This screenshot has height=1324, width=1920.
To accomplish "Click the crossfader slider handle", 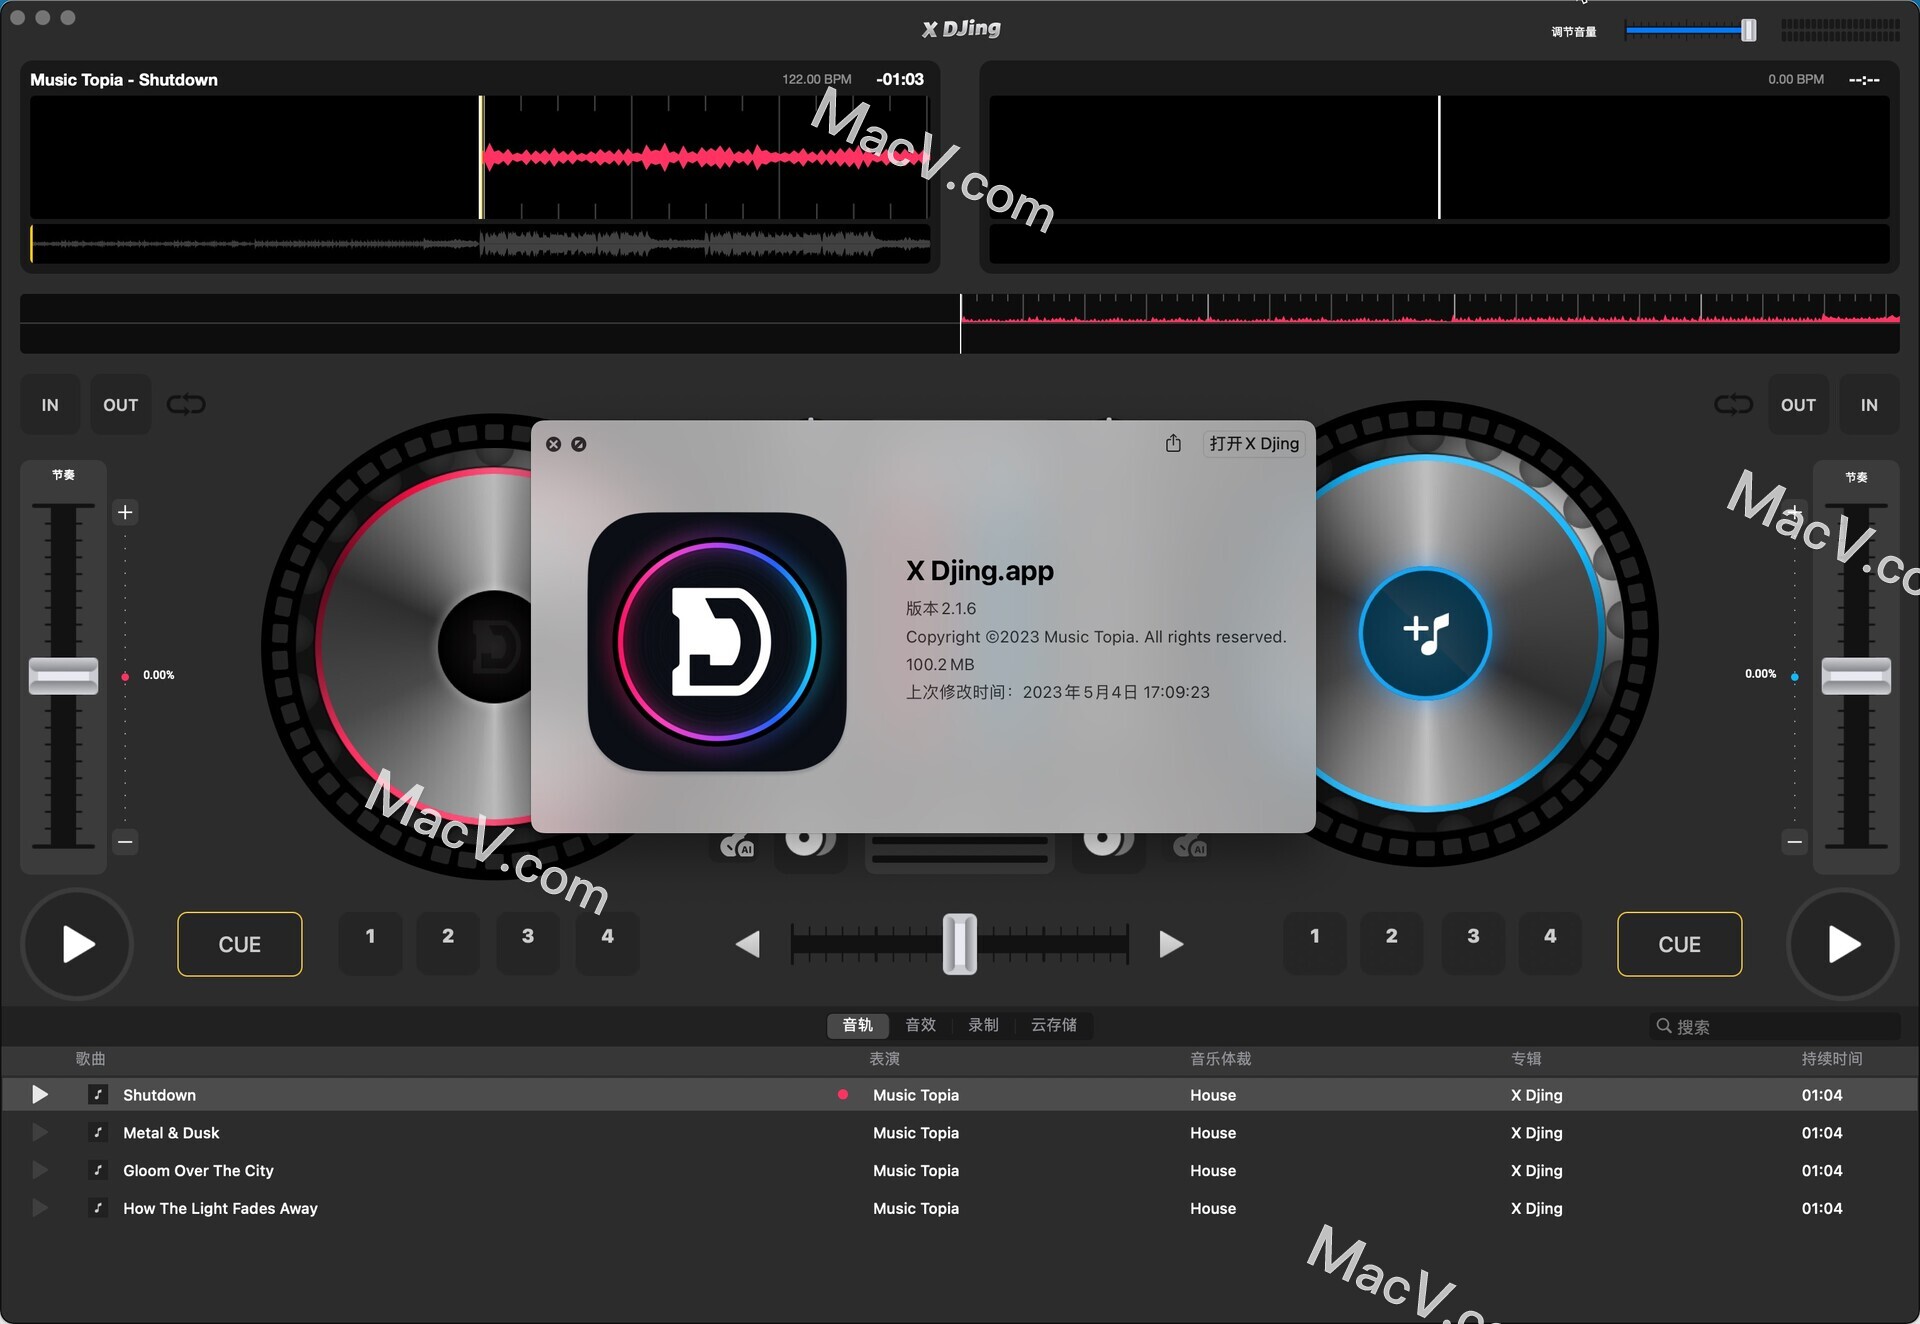I will pyautogui.click(x=960, y=944).
